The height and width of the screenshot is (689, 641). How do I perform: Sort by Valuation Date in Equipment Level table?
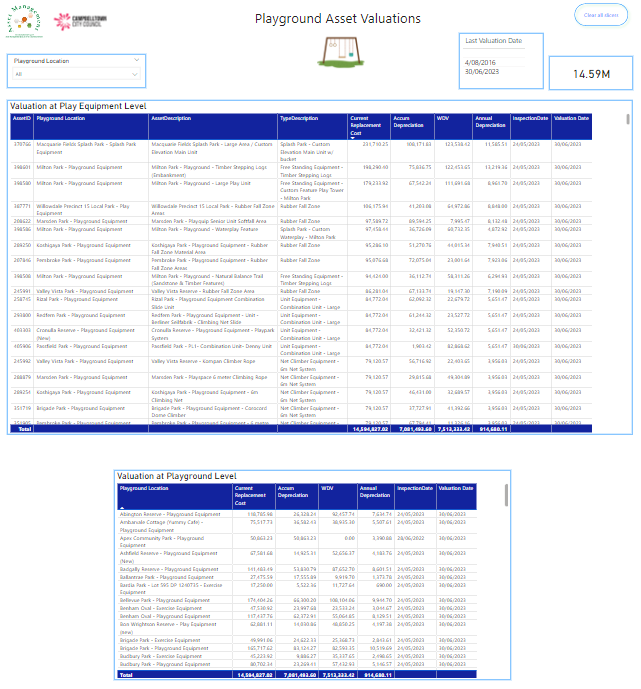pos(571,118)
